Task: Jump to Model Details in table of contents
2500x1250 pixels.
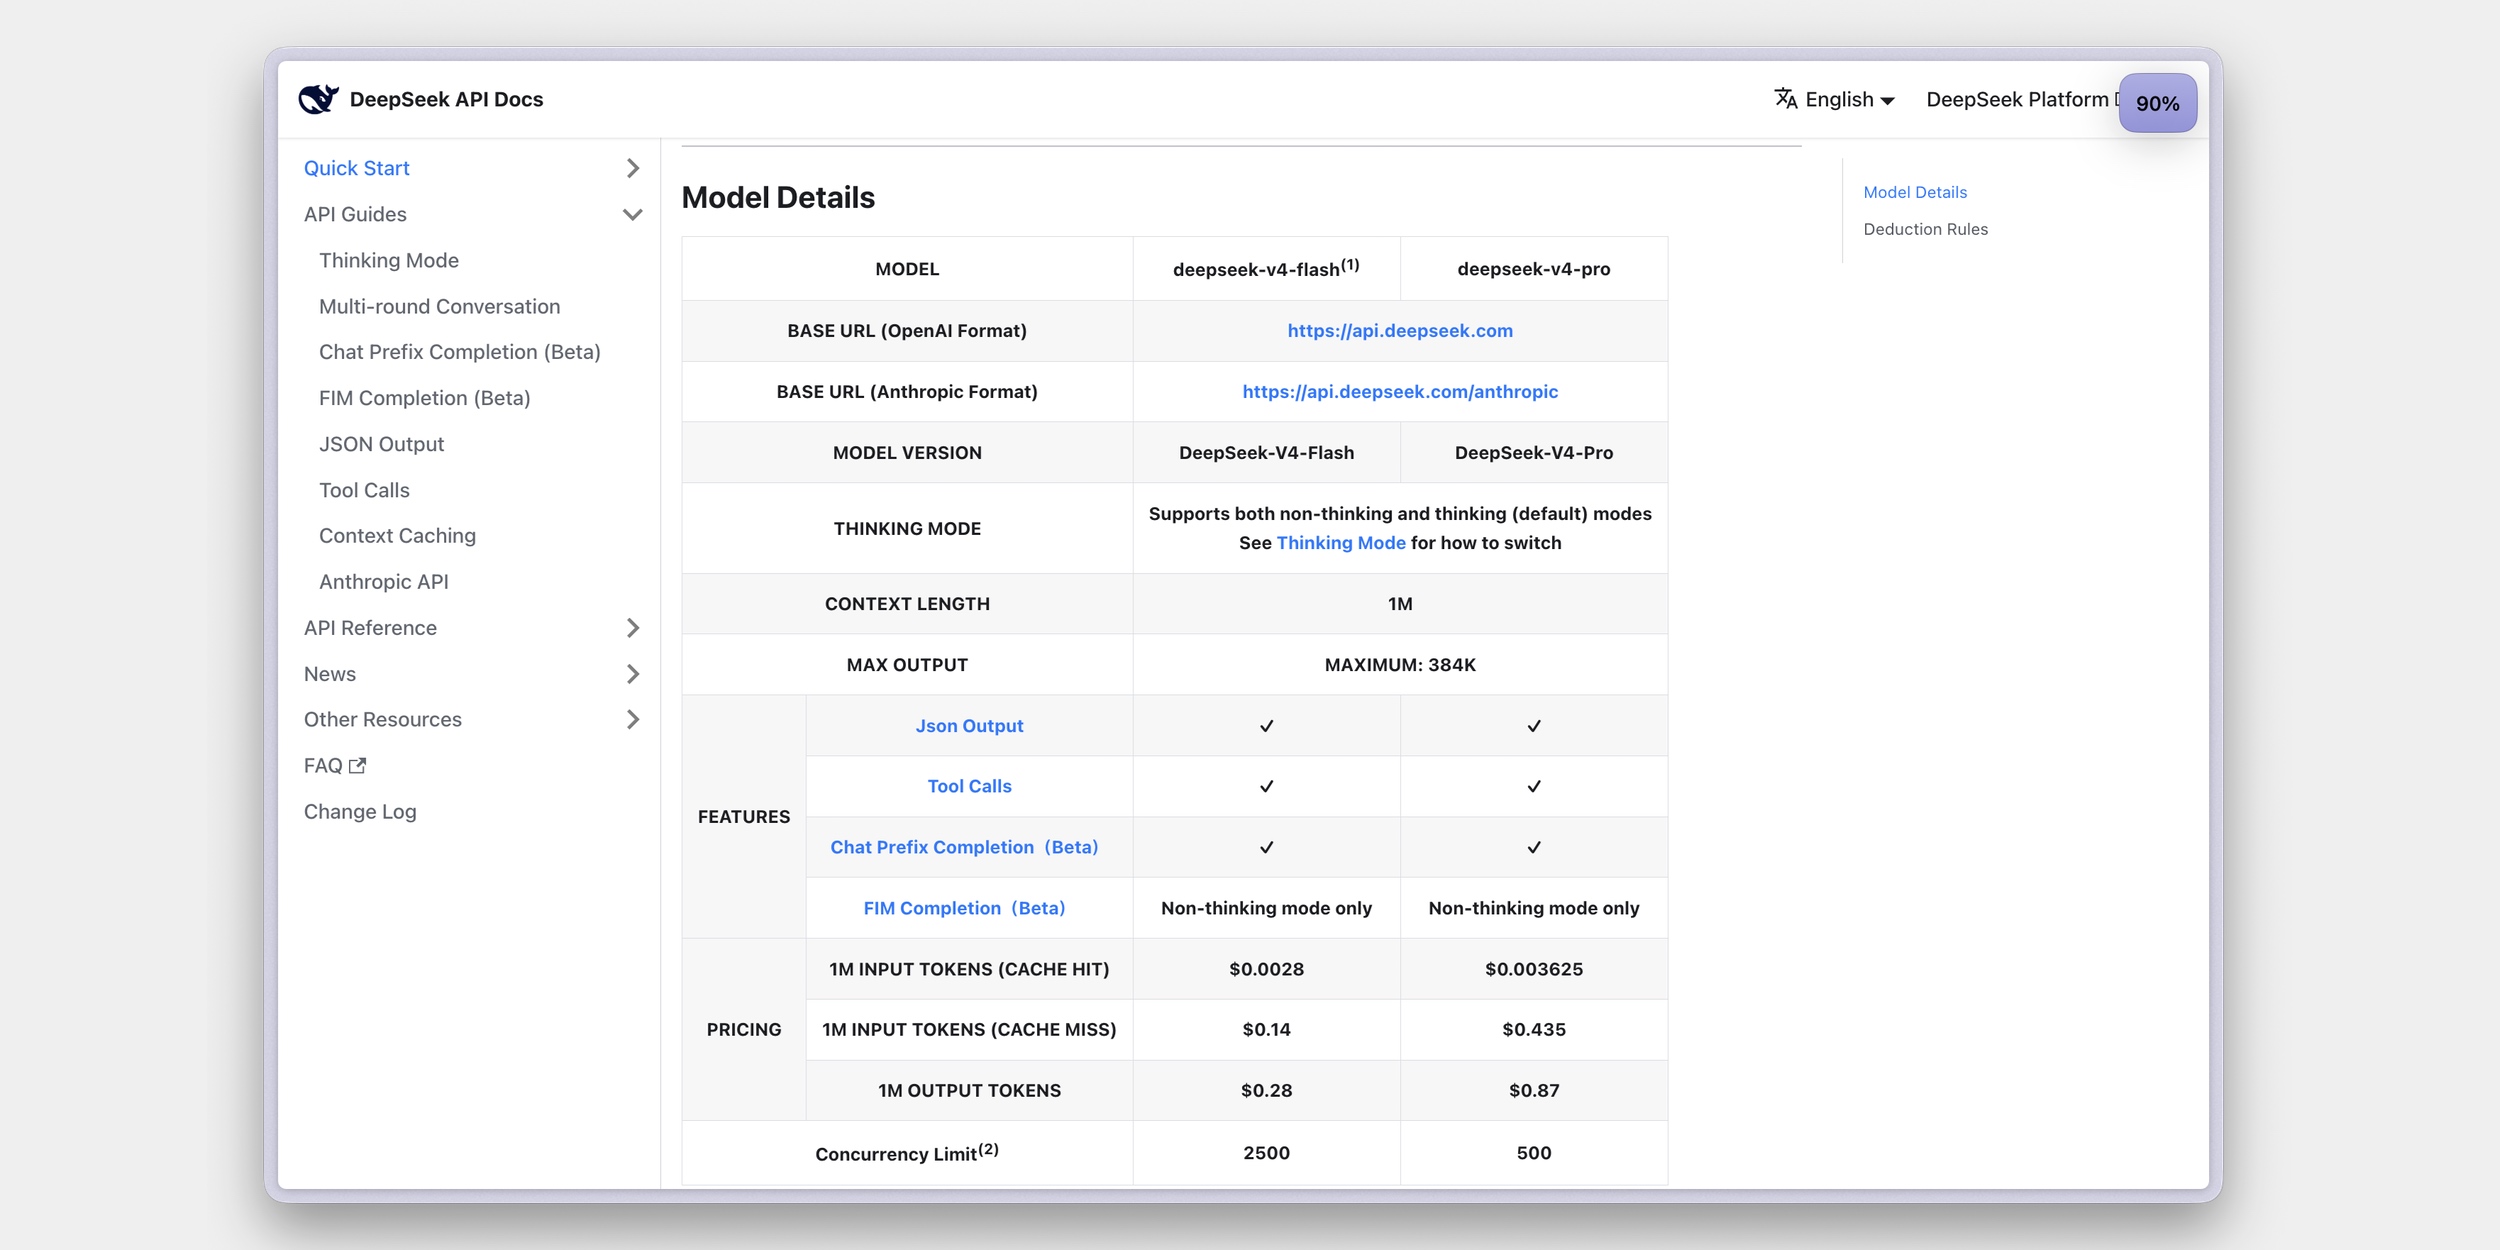Action: click(x=1915, y=192)
